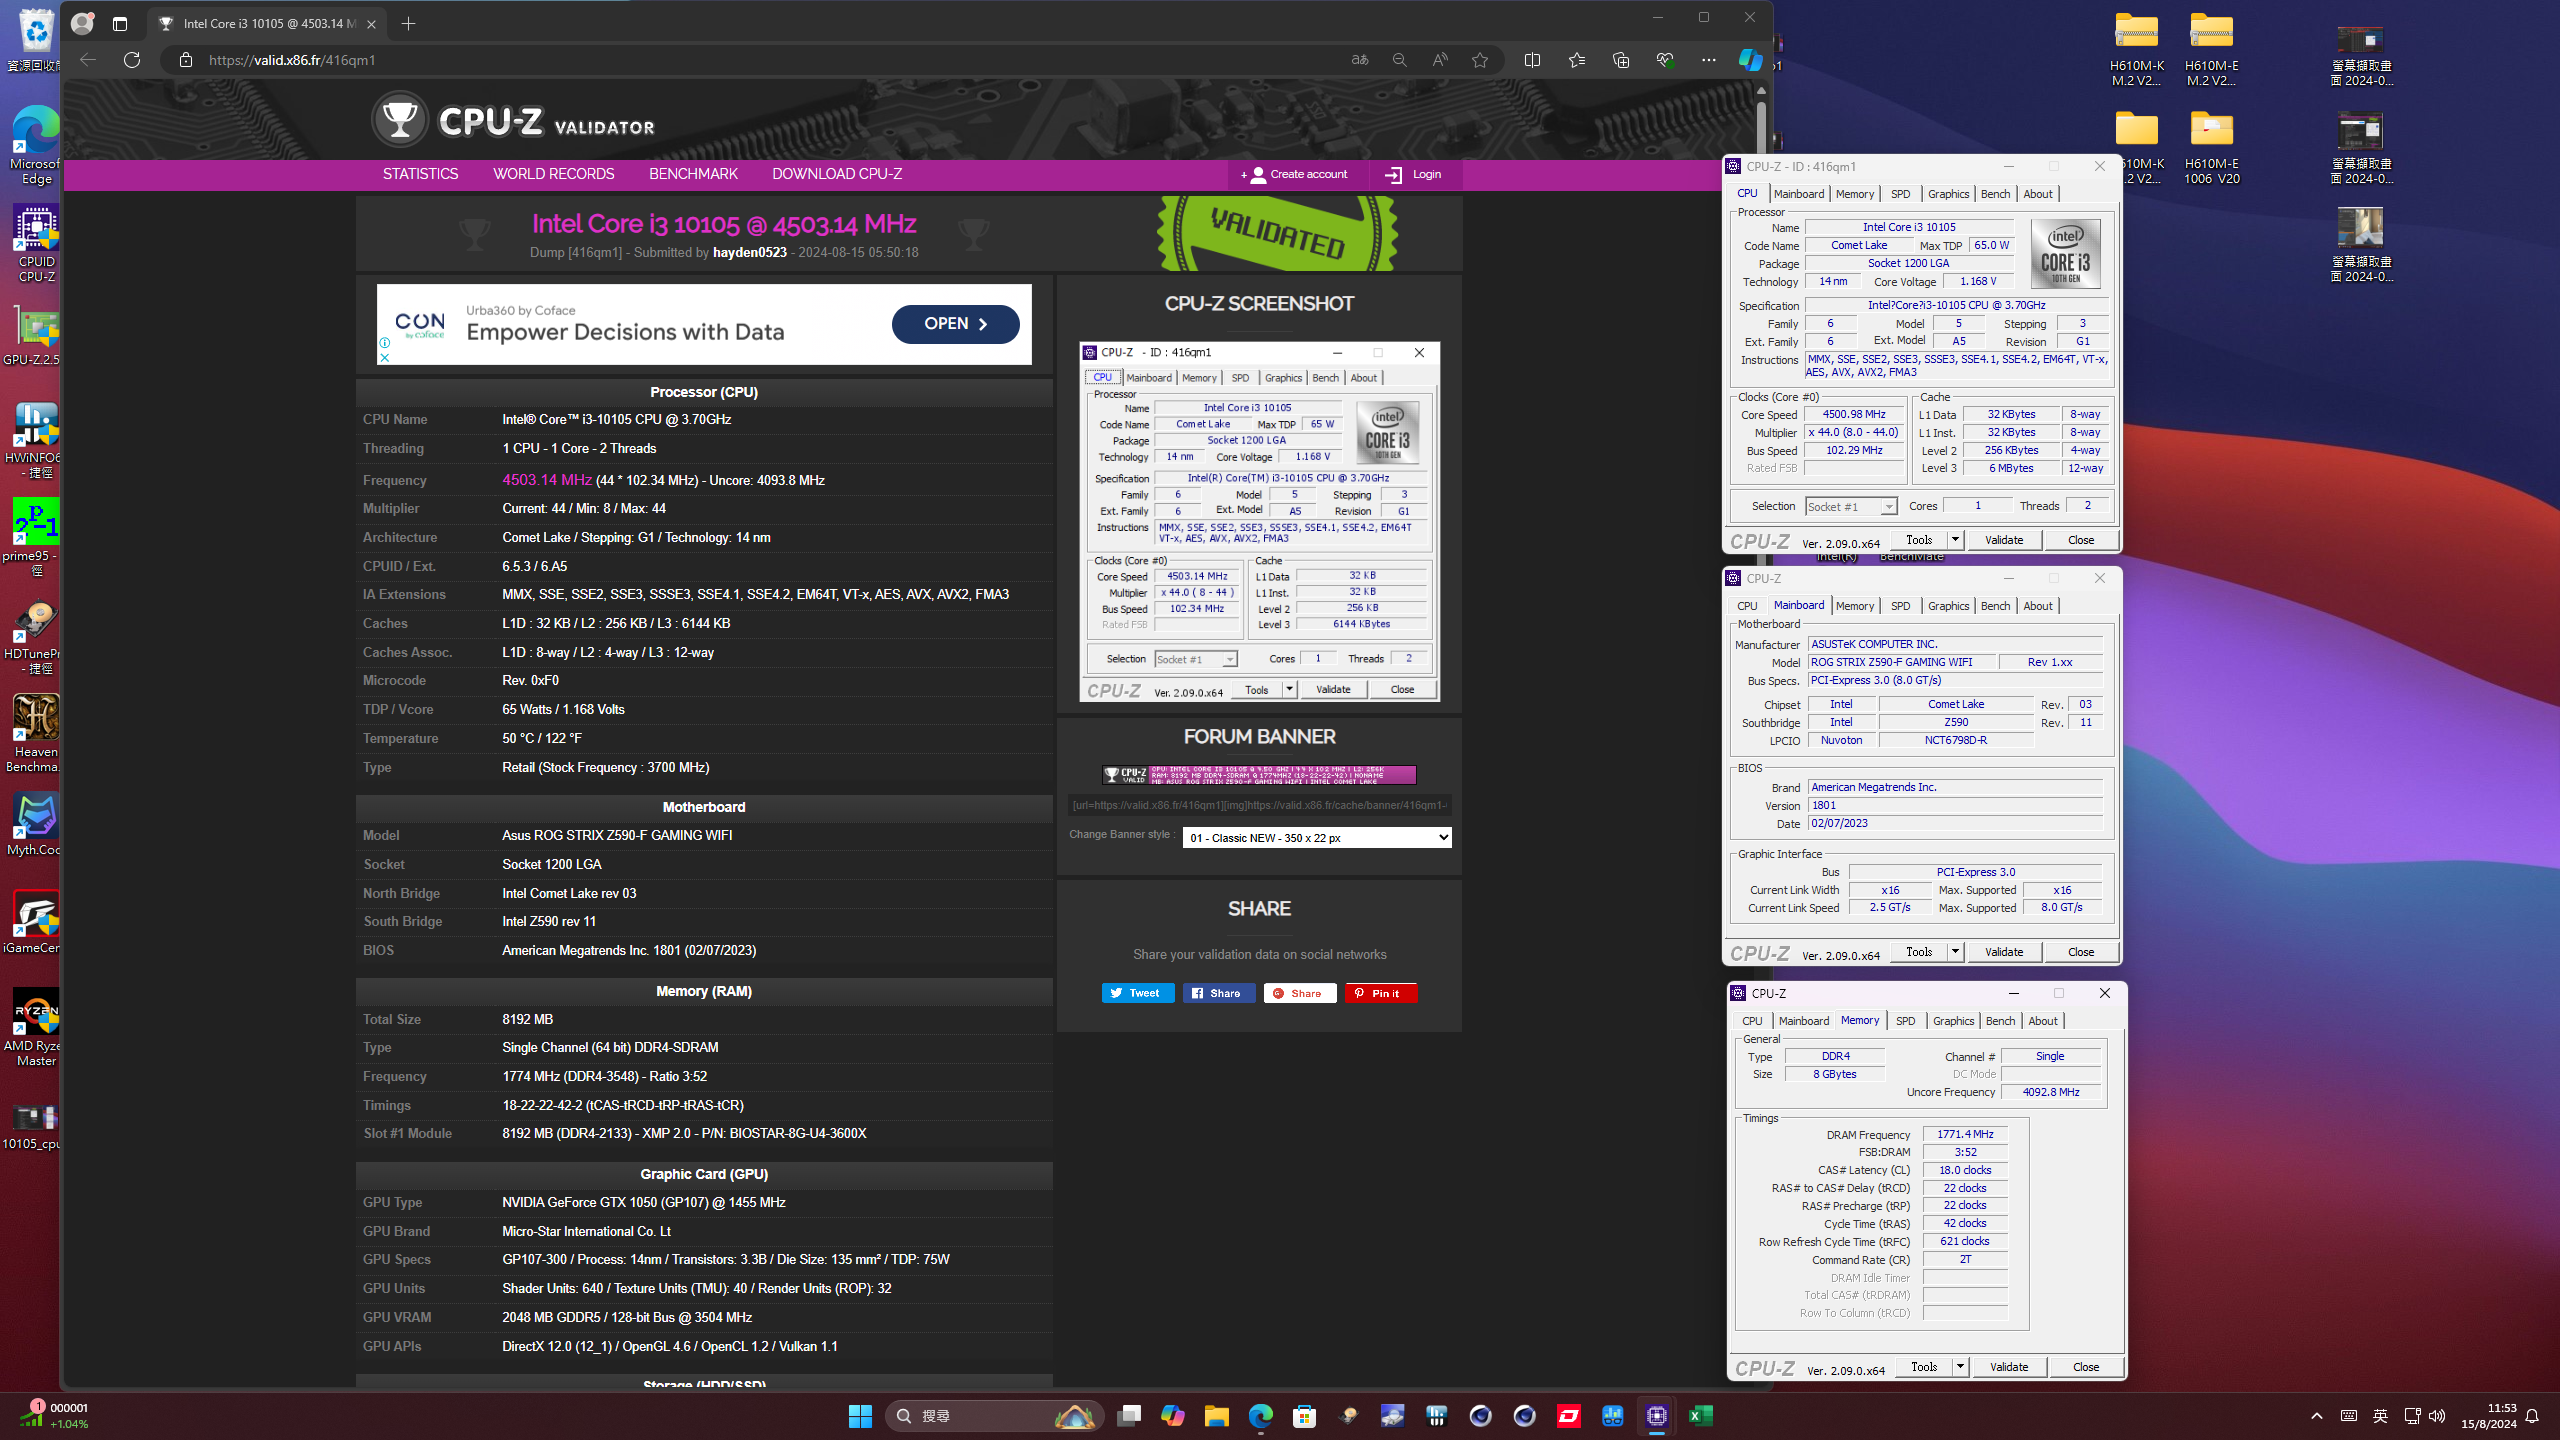Open submitter hayden0523 profile link
Screen dimensions: 2560x1440
(750, 253)
